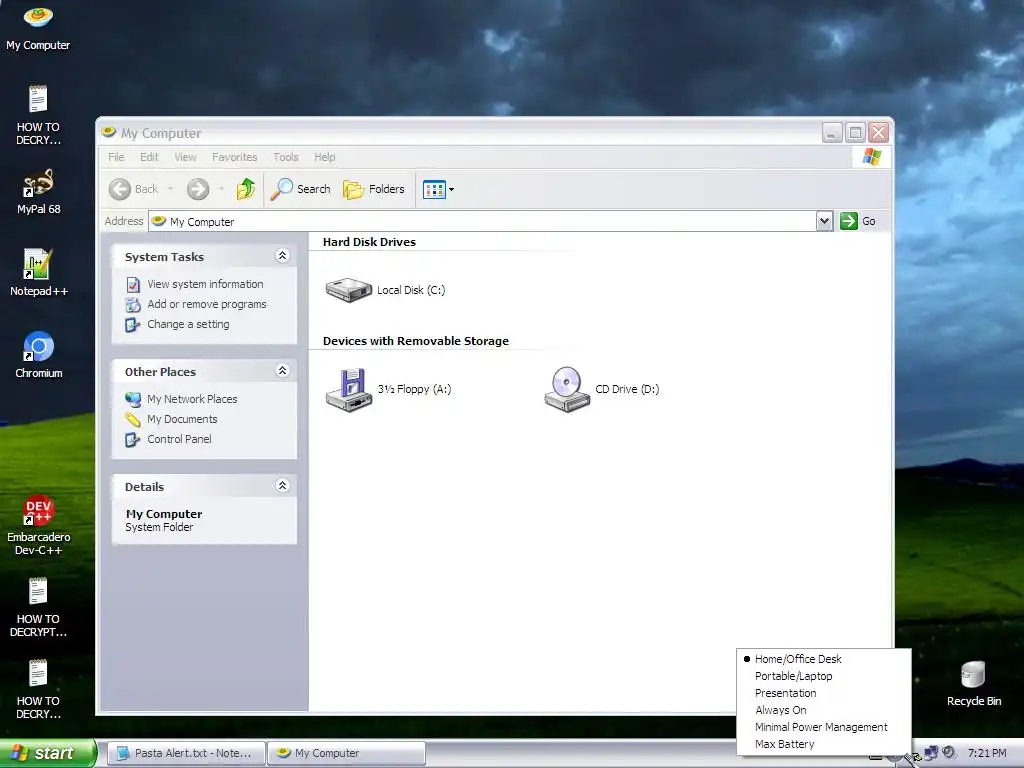This screenshot has height=768, width=1024.
Task: Click My Computer taskbar button
Action: tap(346, 753)
